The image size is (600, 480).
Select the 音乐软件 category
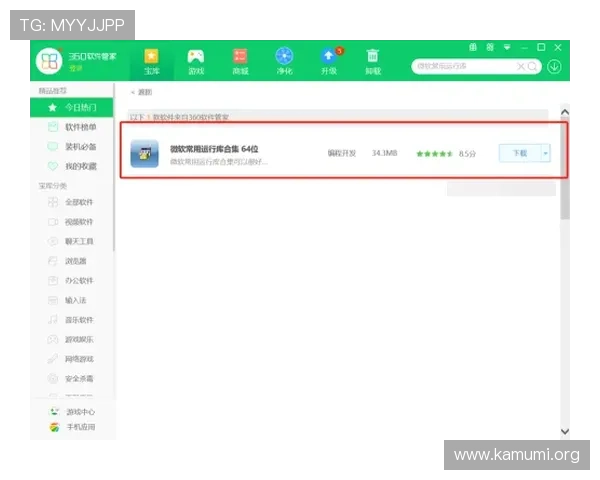click(72, 320)
